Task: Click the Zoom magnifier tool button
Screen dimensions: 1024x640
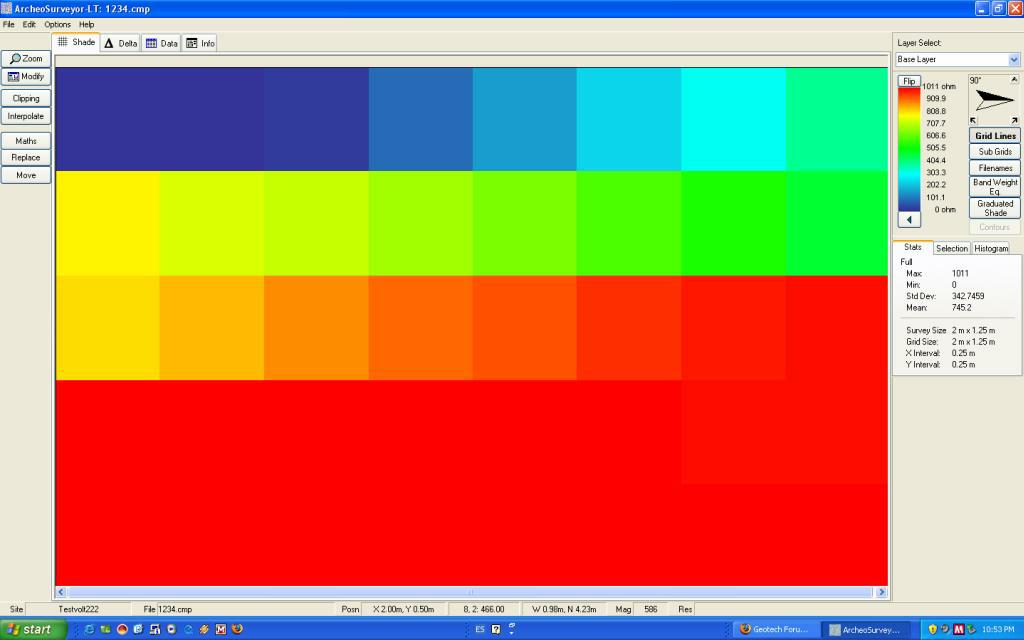Action: pos(26,58)
